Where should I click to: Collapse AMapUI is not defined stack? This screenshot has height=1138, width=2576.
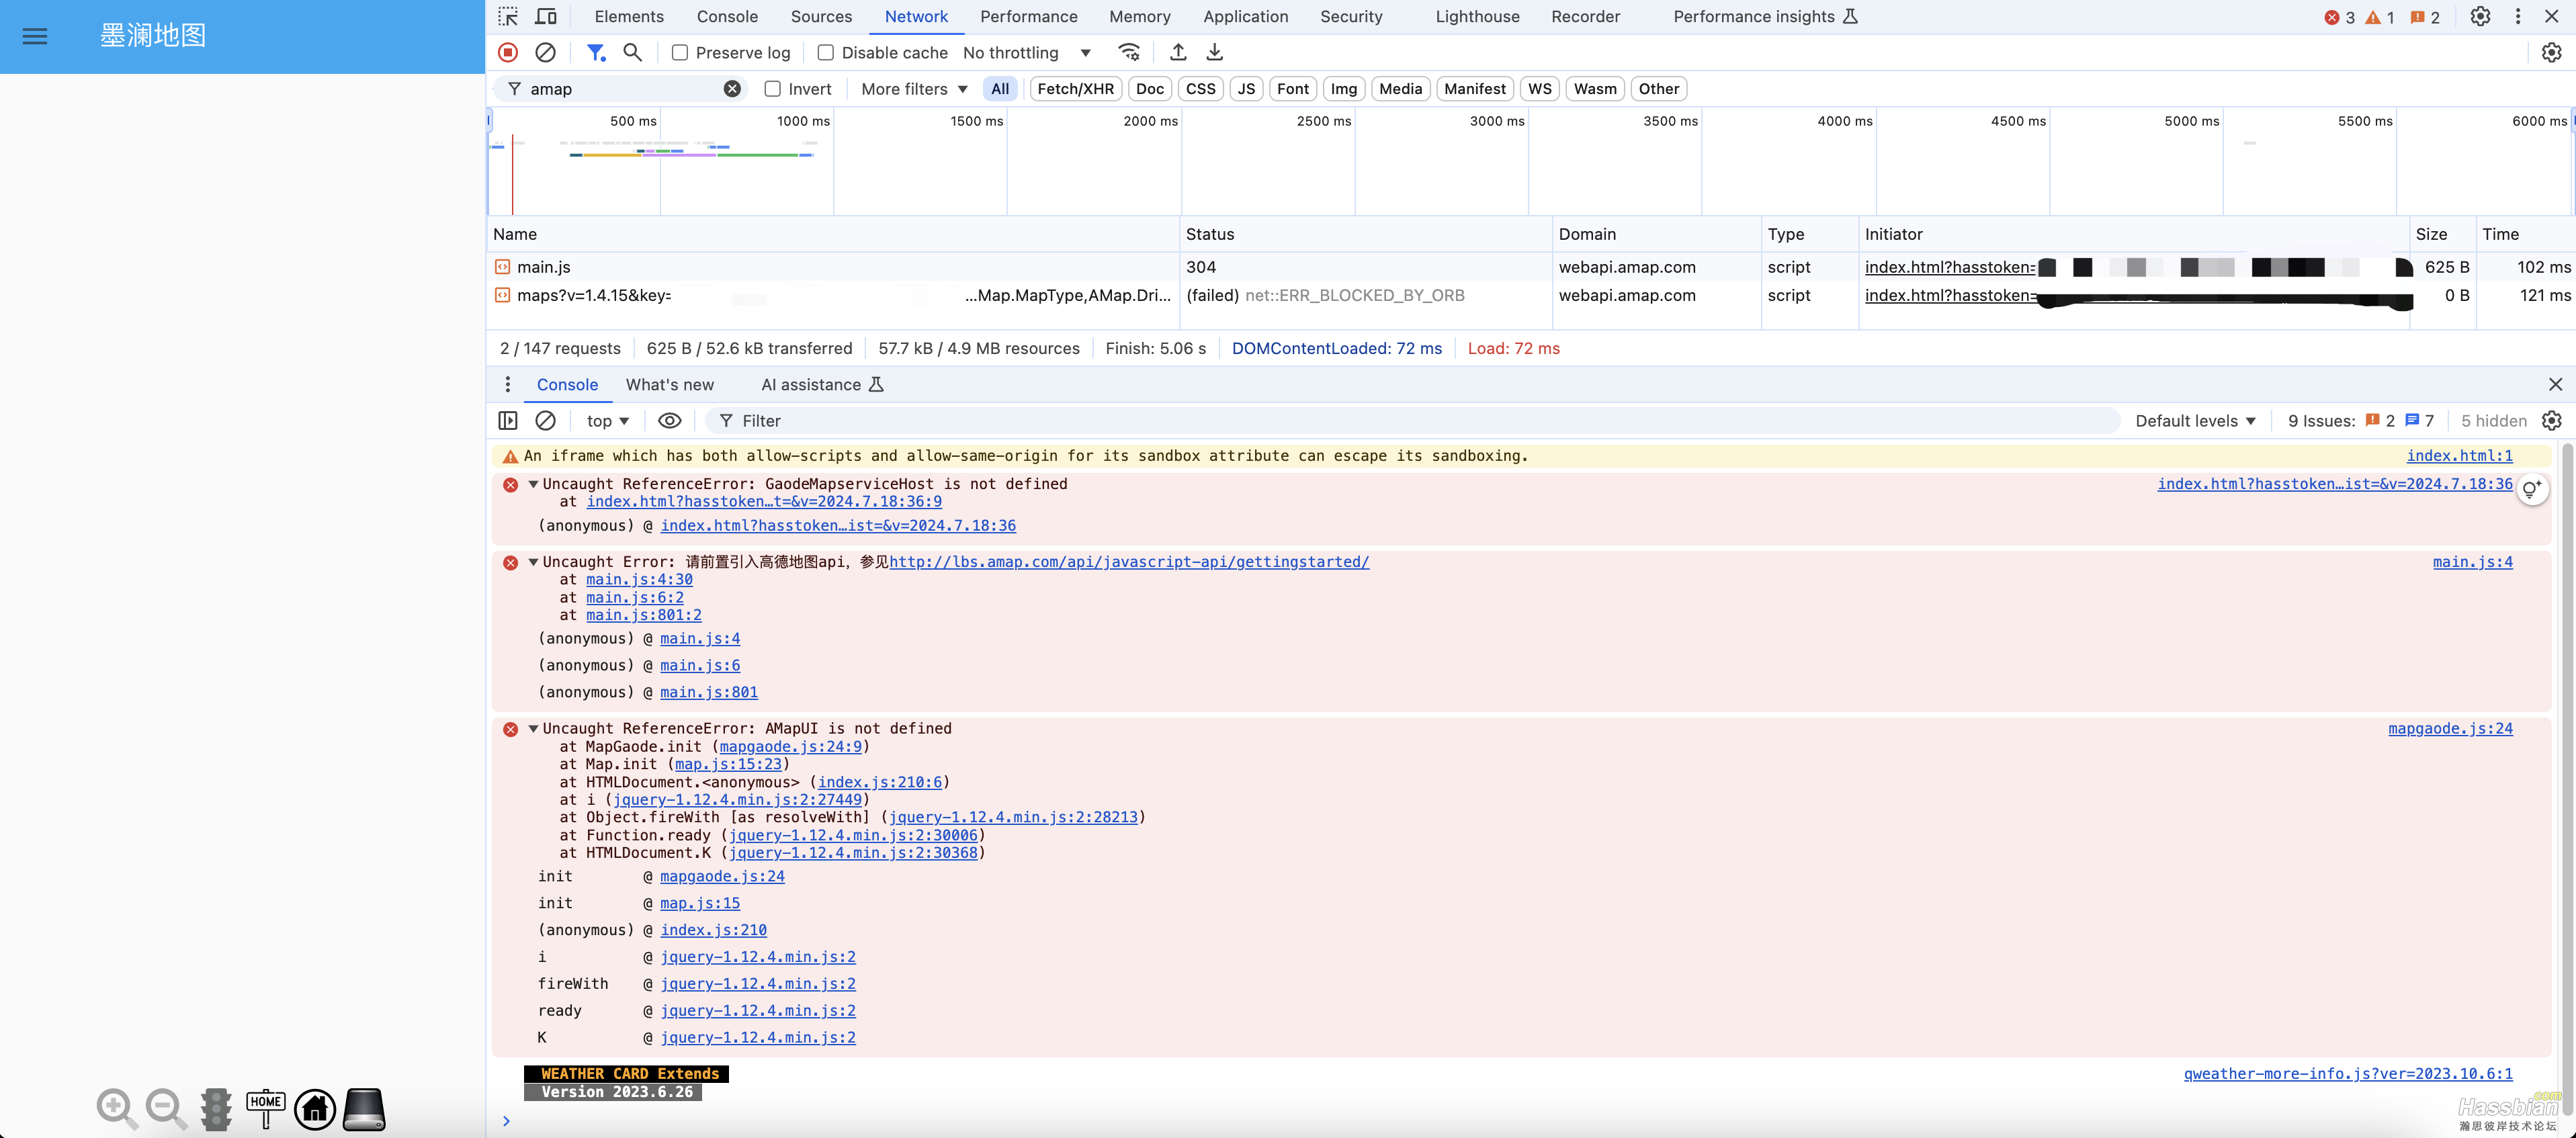coord(533,729)
